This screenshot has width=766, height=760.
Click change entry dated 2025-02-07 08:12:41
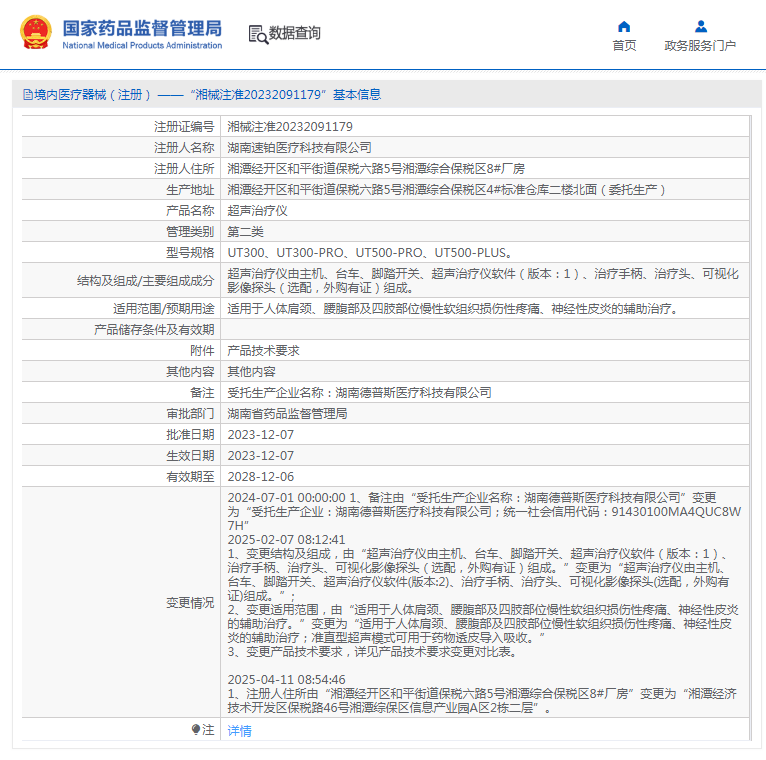(483, 596)
